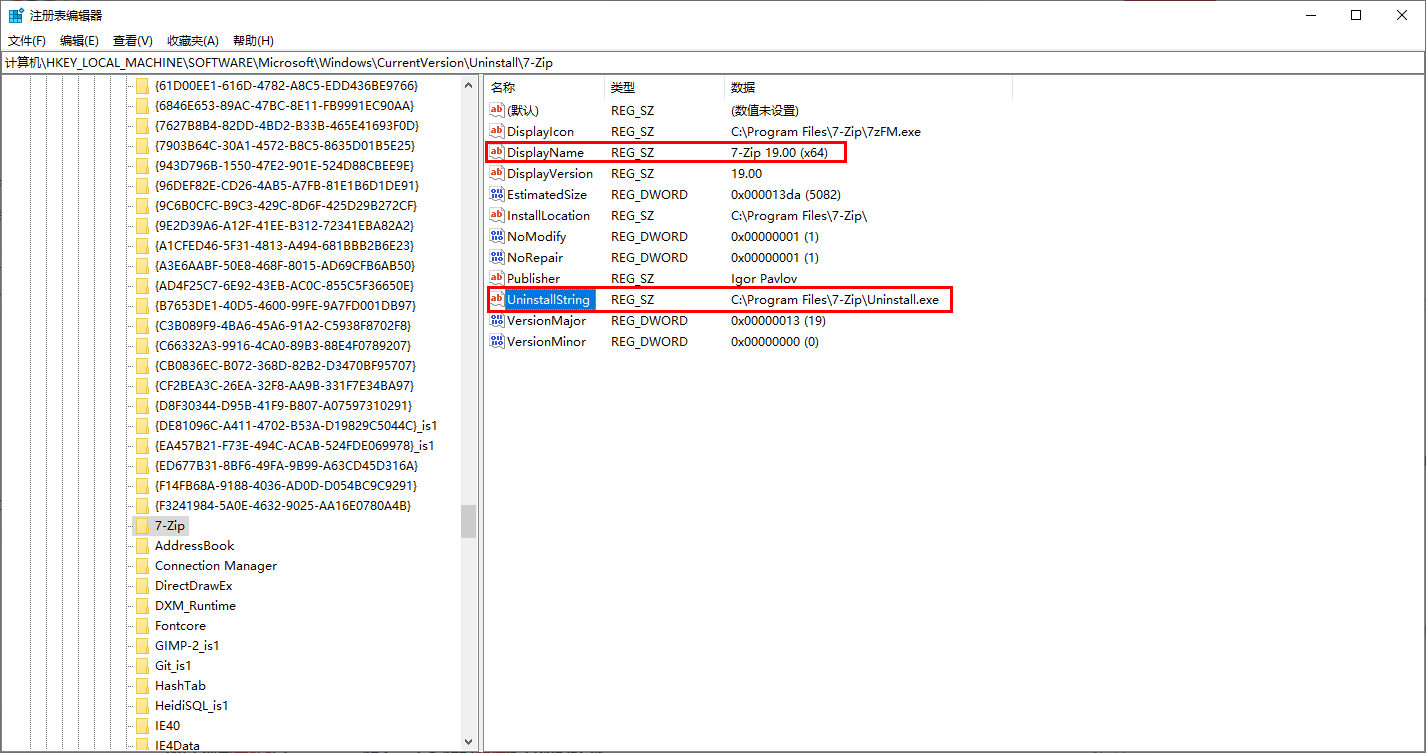1426x753 pixels.
Task: Select the {6846E653-89AC-47BC-8E11-FB9991EC90AA} key
Action: tap(284, 105)
